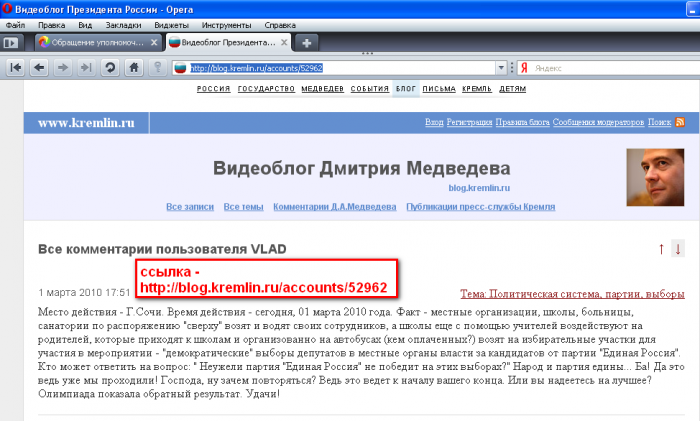700x421 pixels.
Task: Open Комментарии Д.А.Медведева link
Action: 335,207
